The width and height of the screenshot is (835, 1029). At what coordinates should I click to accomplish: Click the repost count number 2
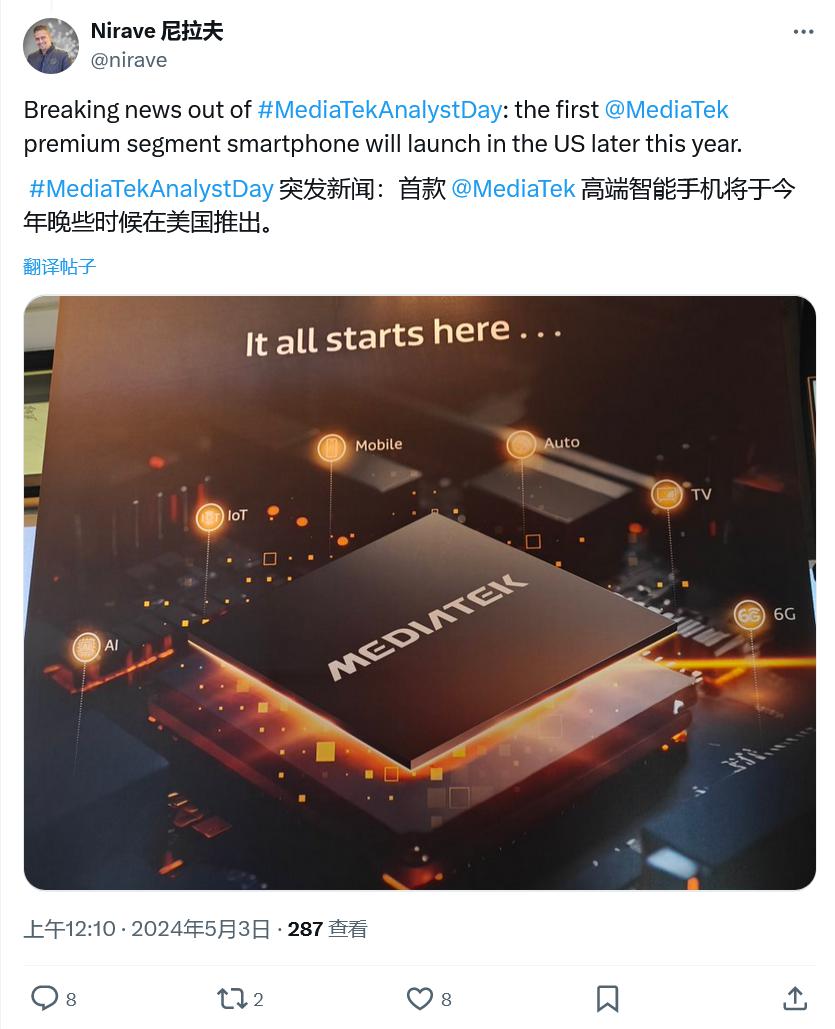coord(258,999)
